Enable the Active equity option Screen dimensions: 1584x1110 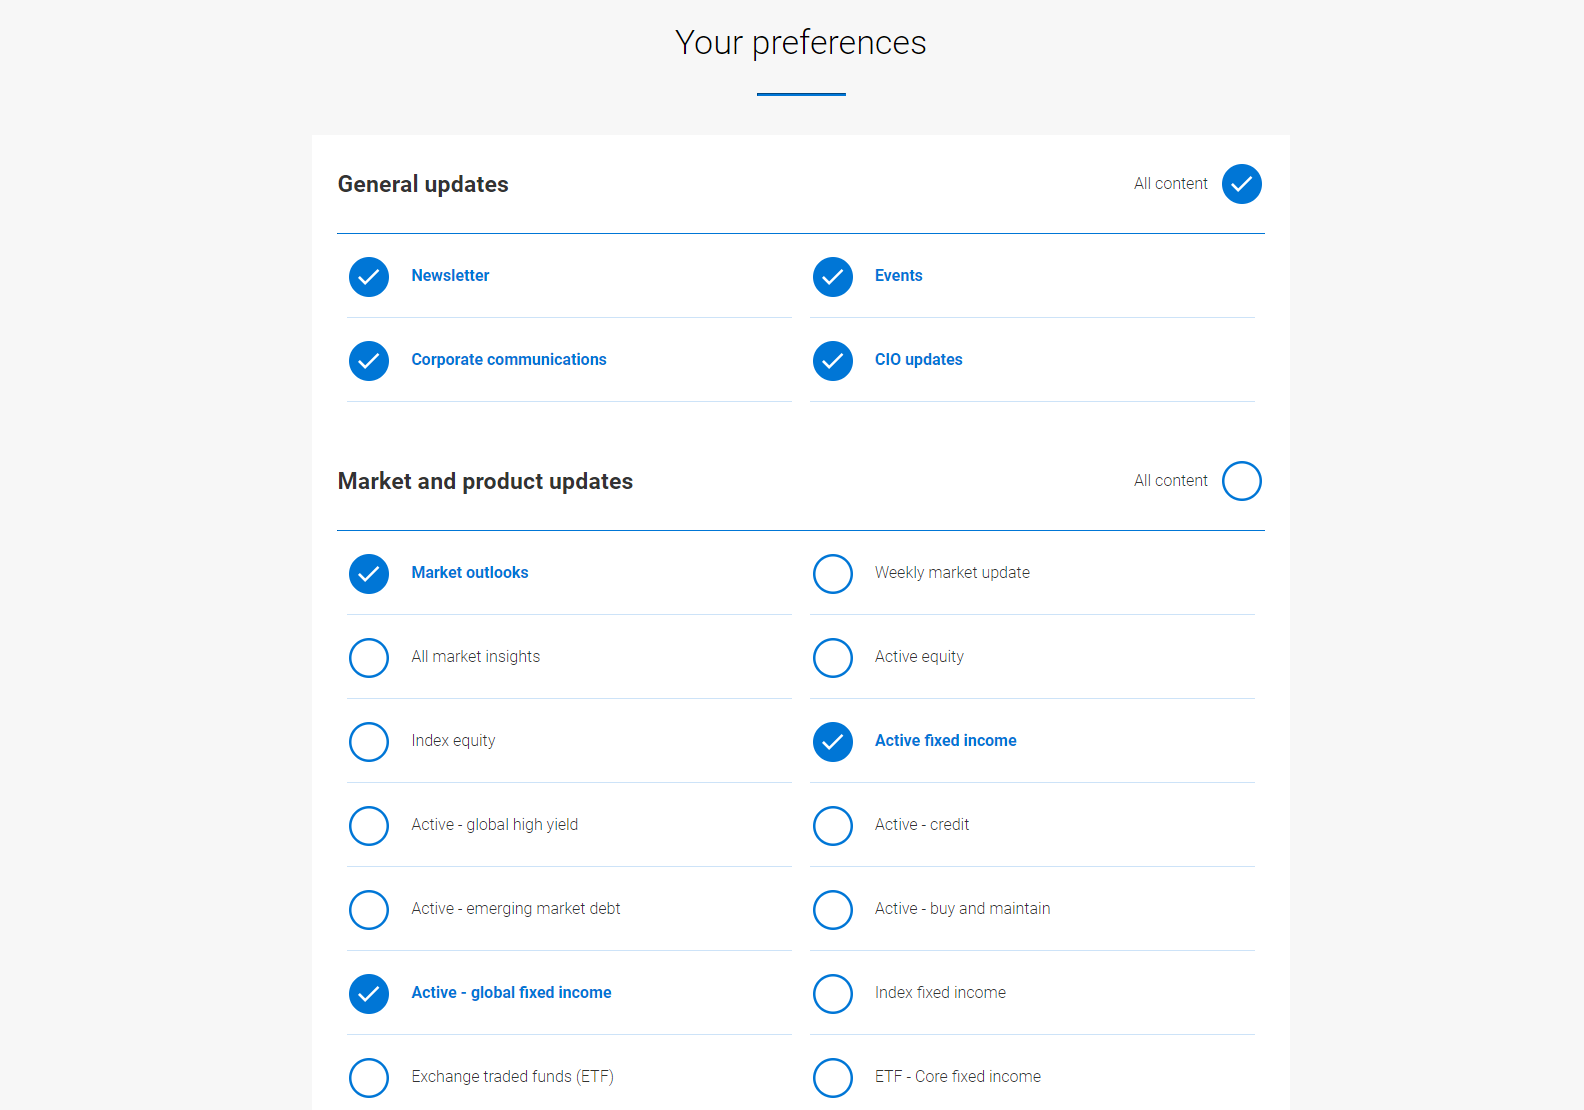pos(833,658)
